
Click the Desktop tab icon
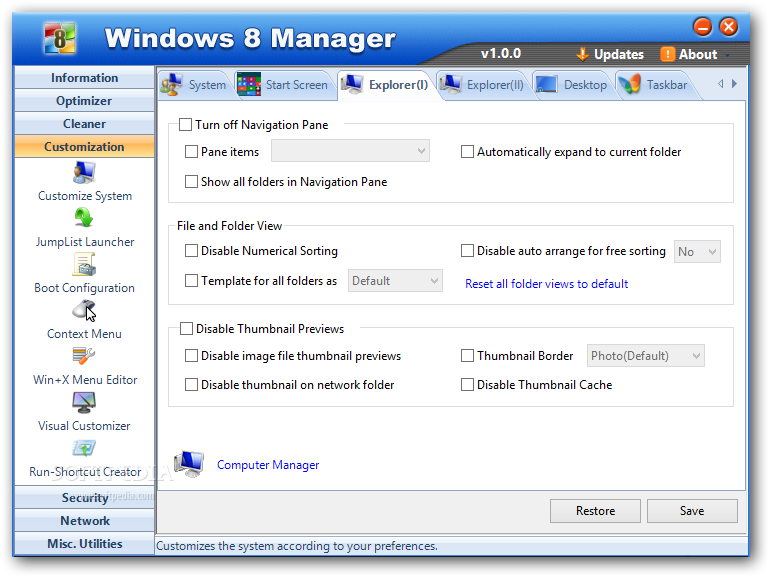(x=546, y=84)
